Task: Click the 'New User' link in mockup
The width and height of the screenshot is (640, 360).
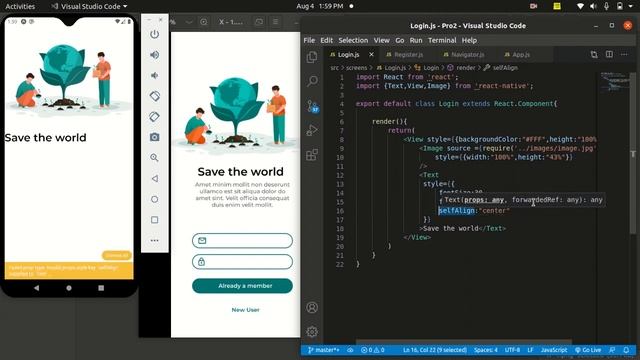Action: 245,310
